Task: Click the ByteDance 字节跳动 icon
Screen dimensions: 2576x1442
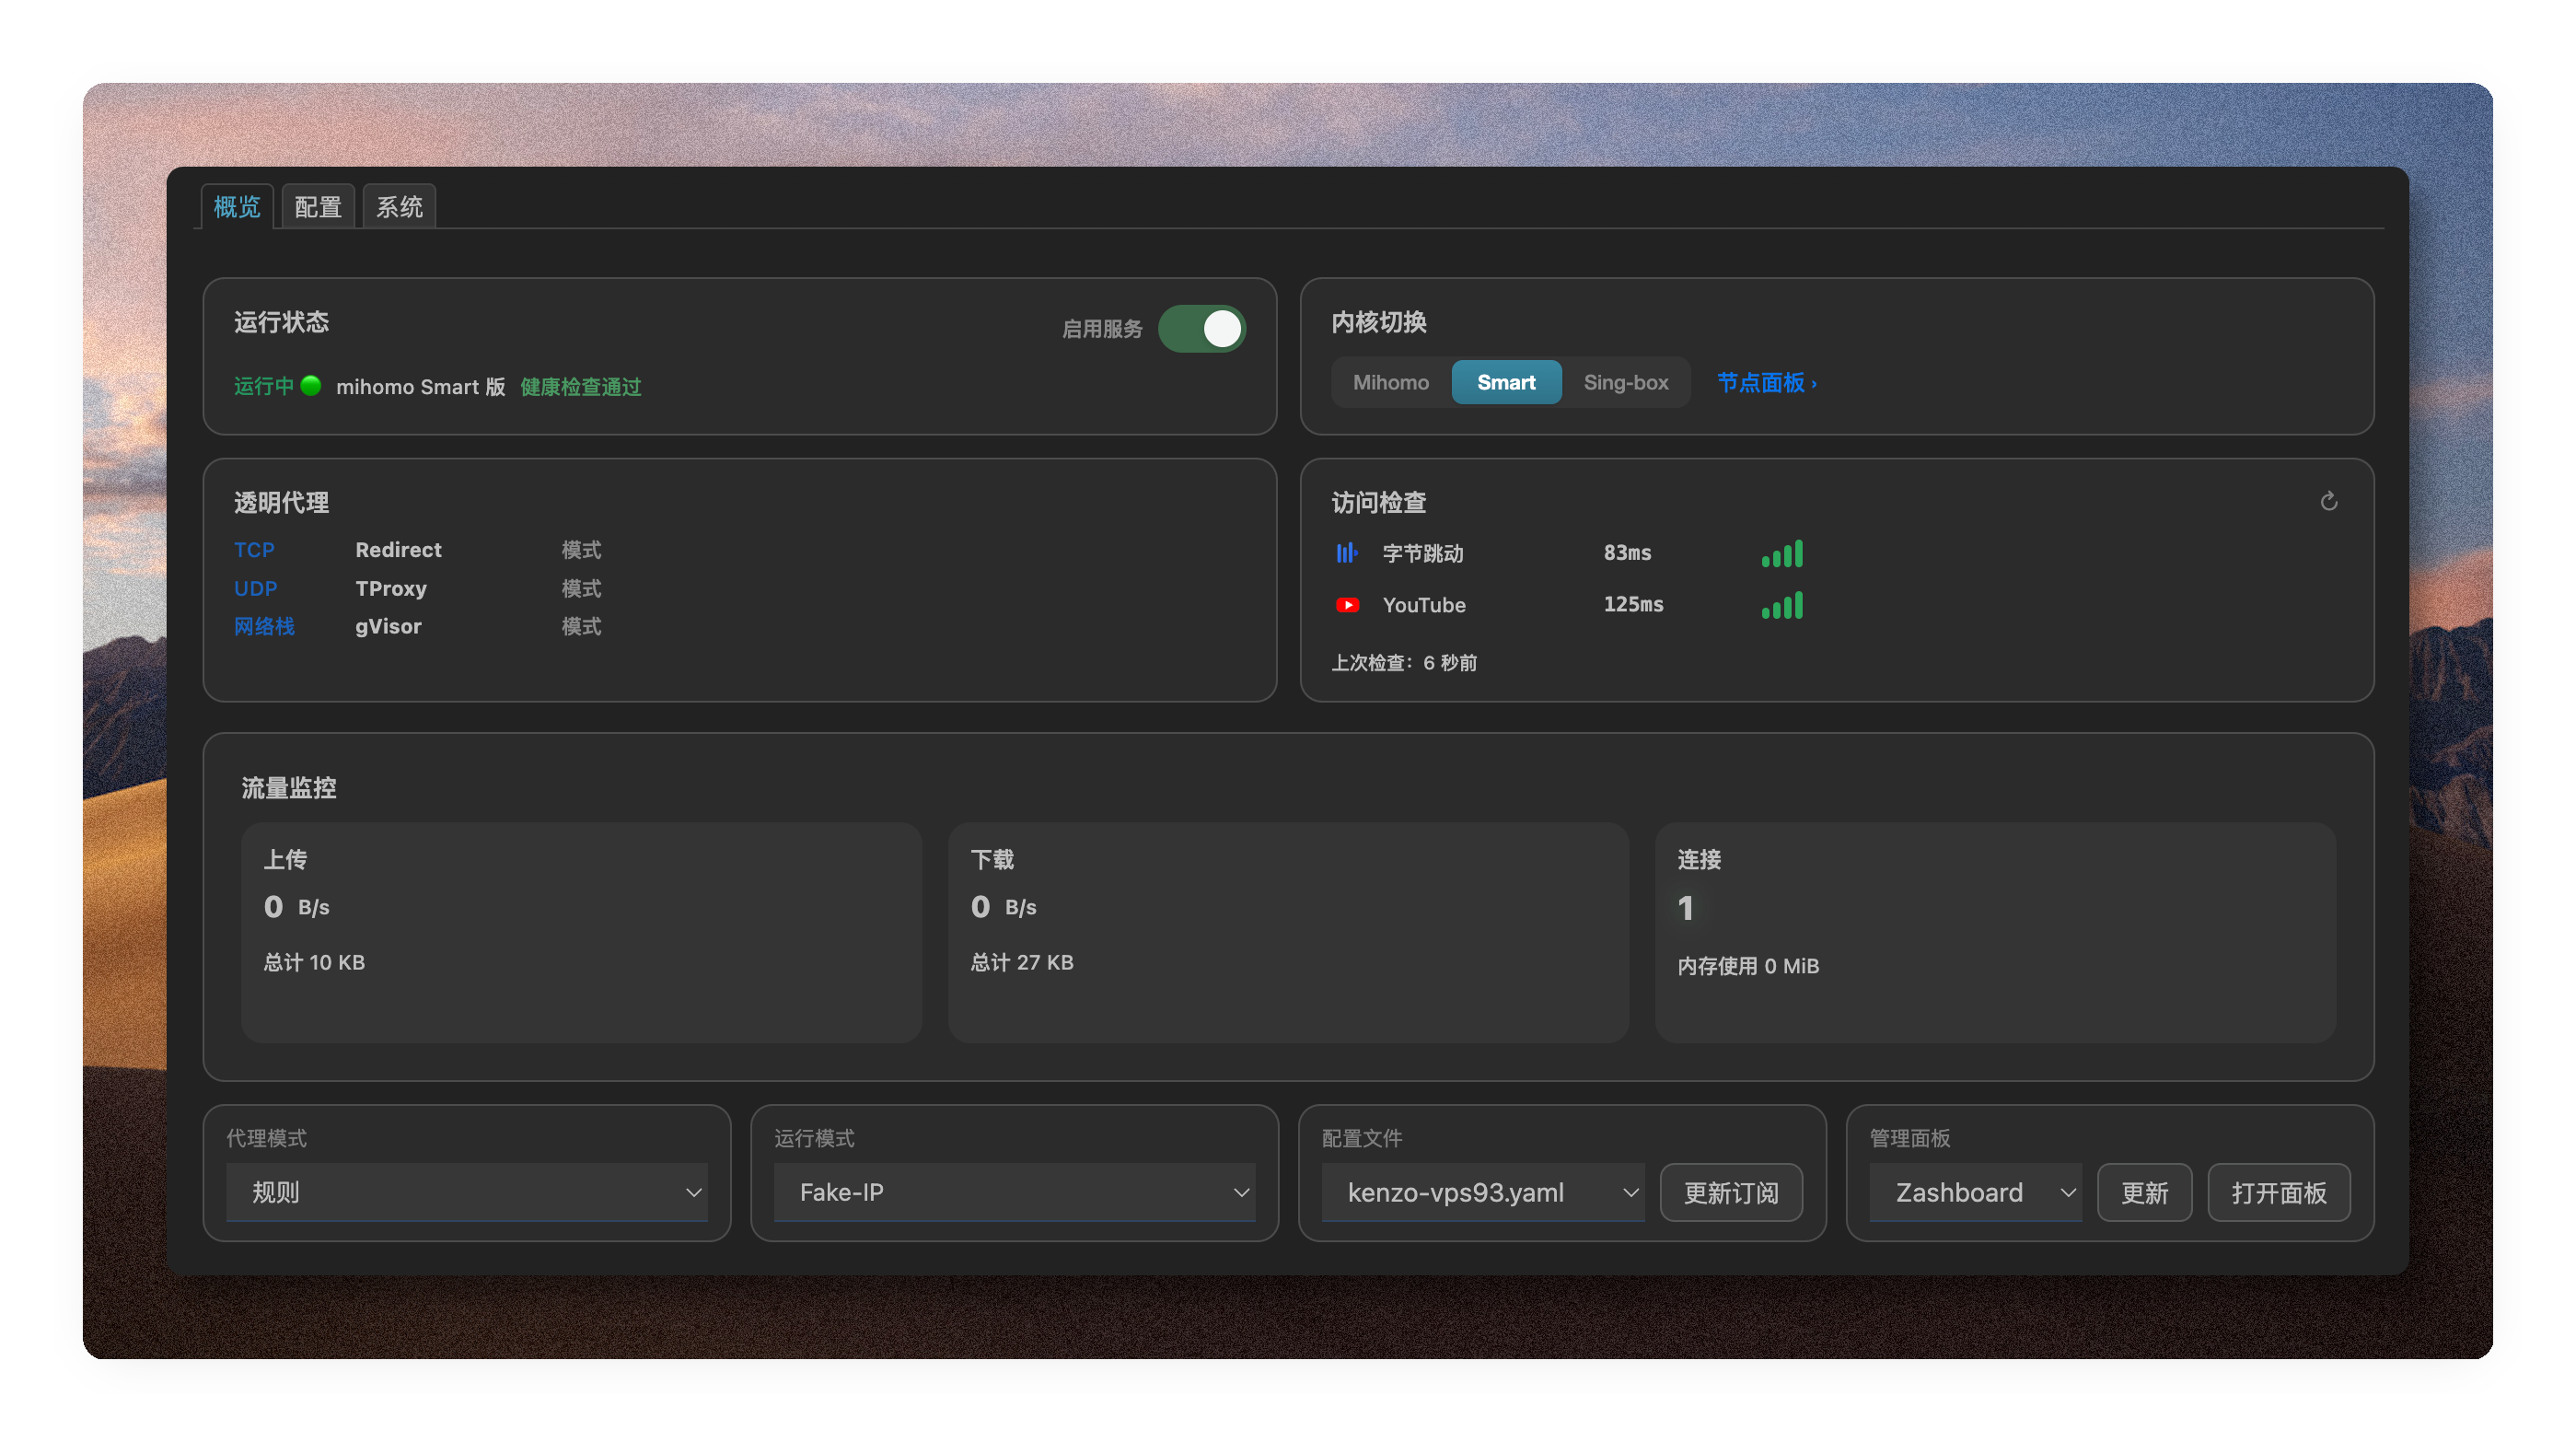Action: [1347, 553]
